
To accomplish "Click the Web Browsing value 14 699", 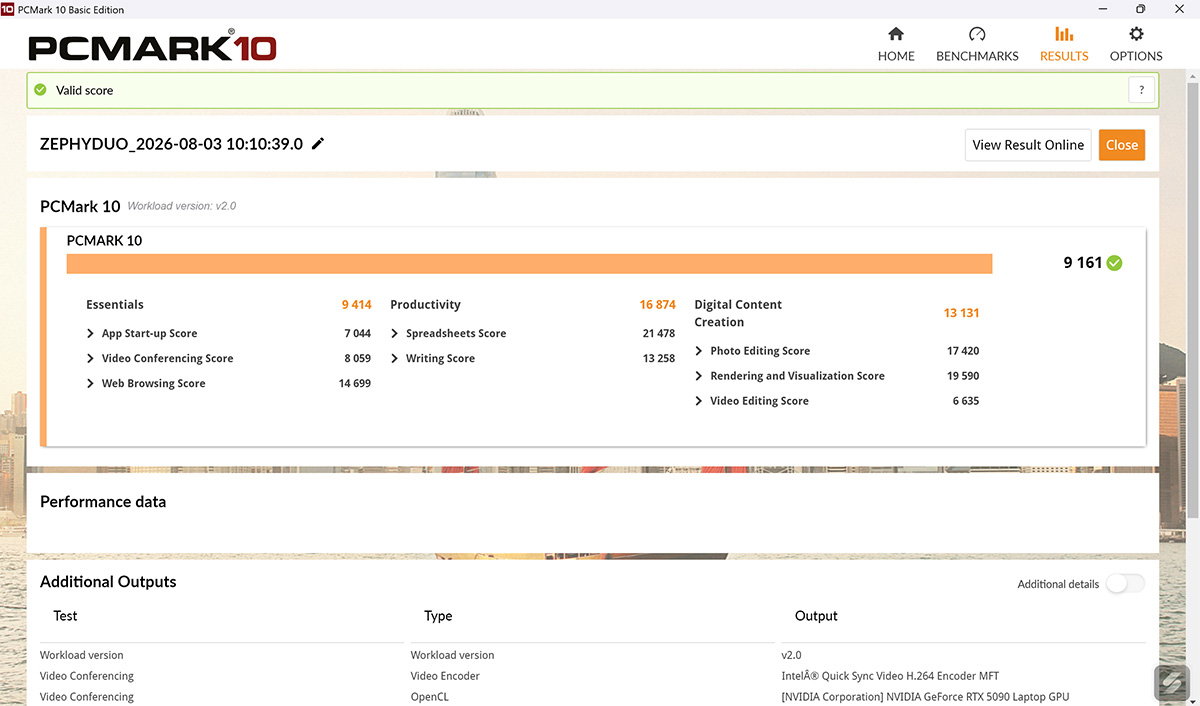I will click(355, 384).
